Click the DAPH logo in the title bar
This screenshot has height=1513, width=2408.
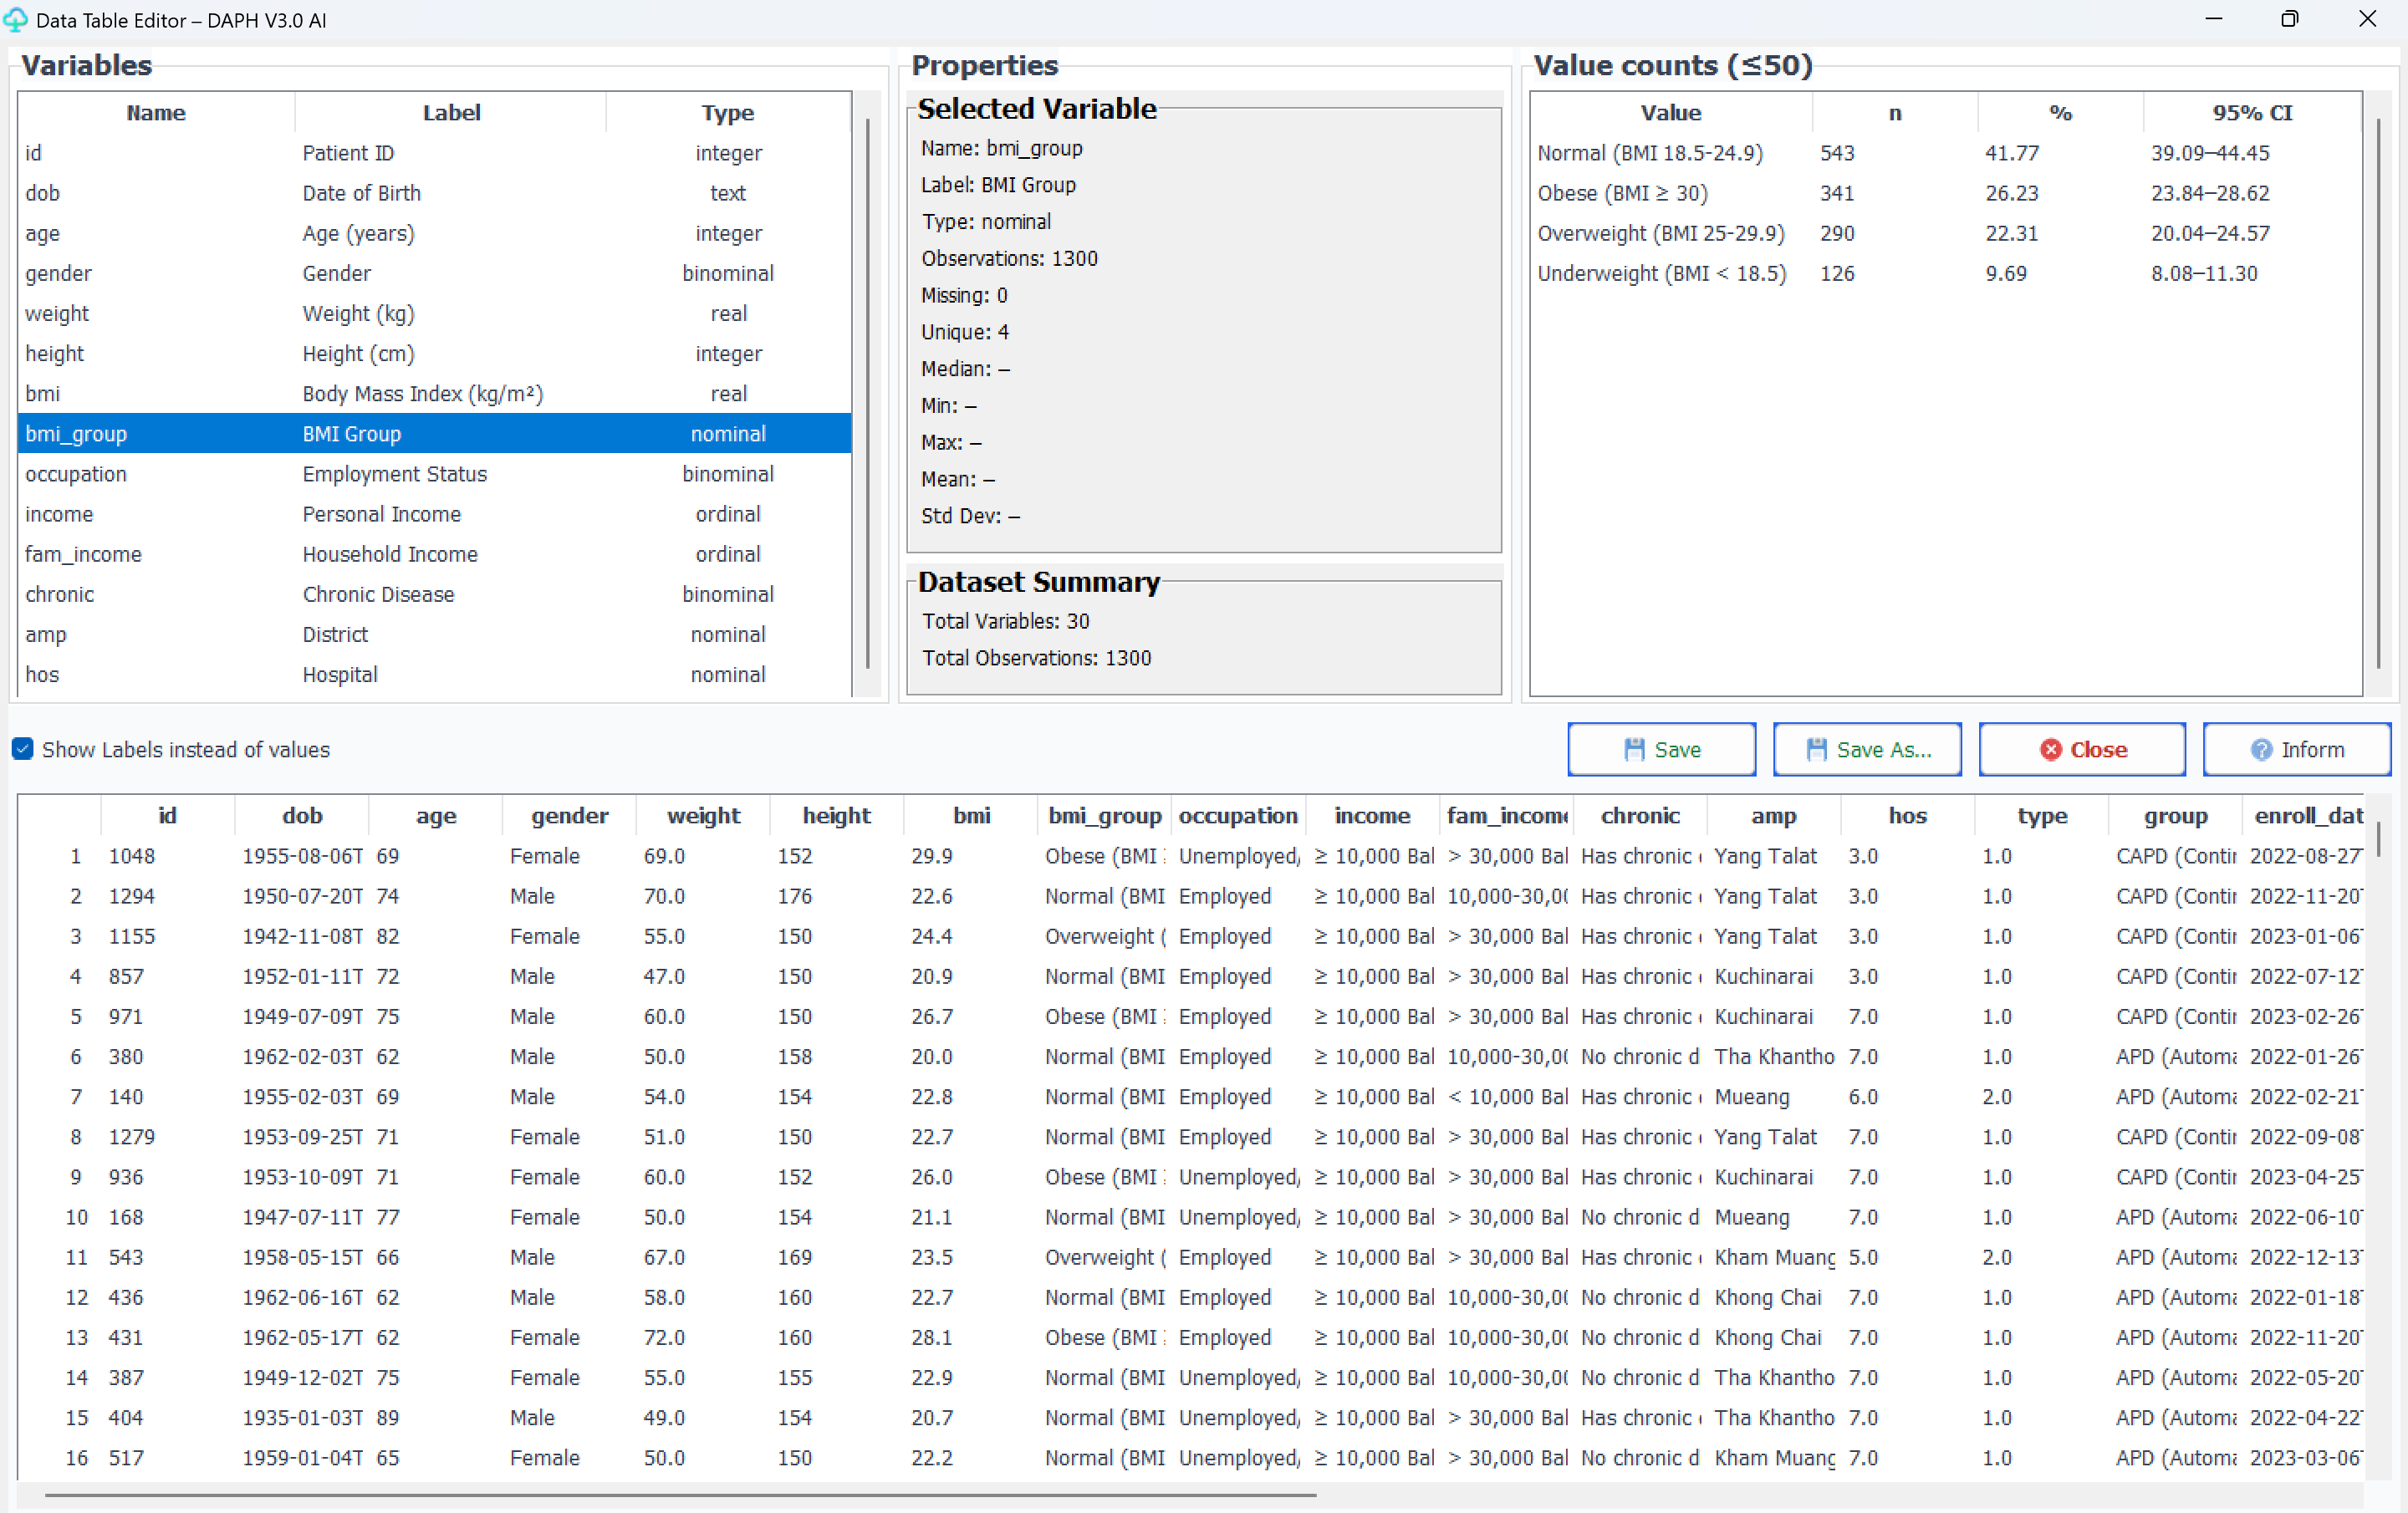16,19
